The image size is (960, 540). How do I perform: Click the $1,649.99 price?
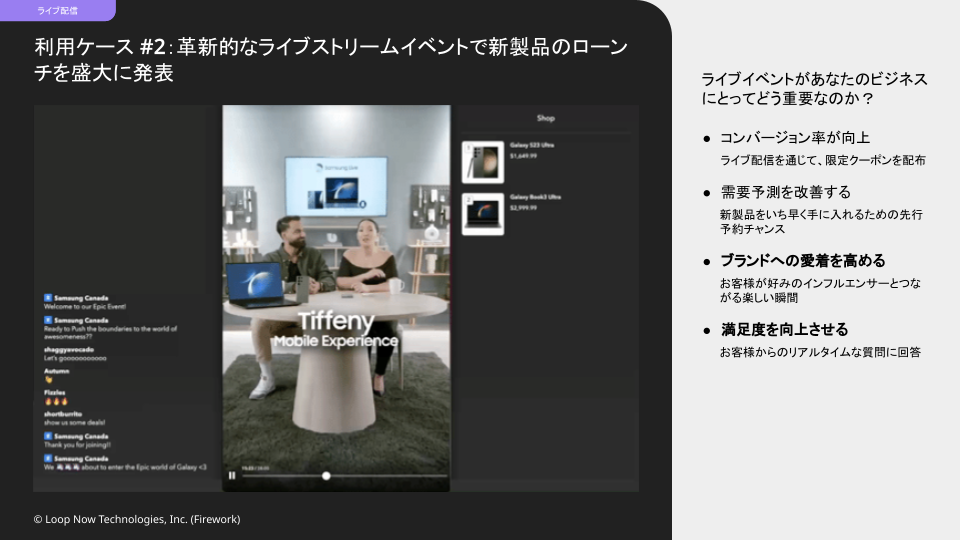point(523,156)
